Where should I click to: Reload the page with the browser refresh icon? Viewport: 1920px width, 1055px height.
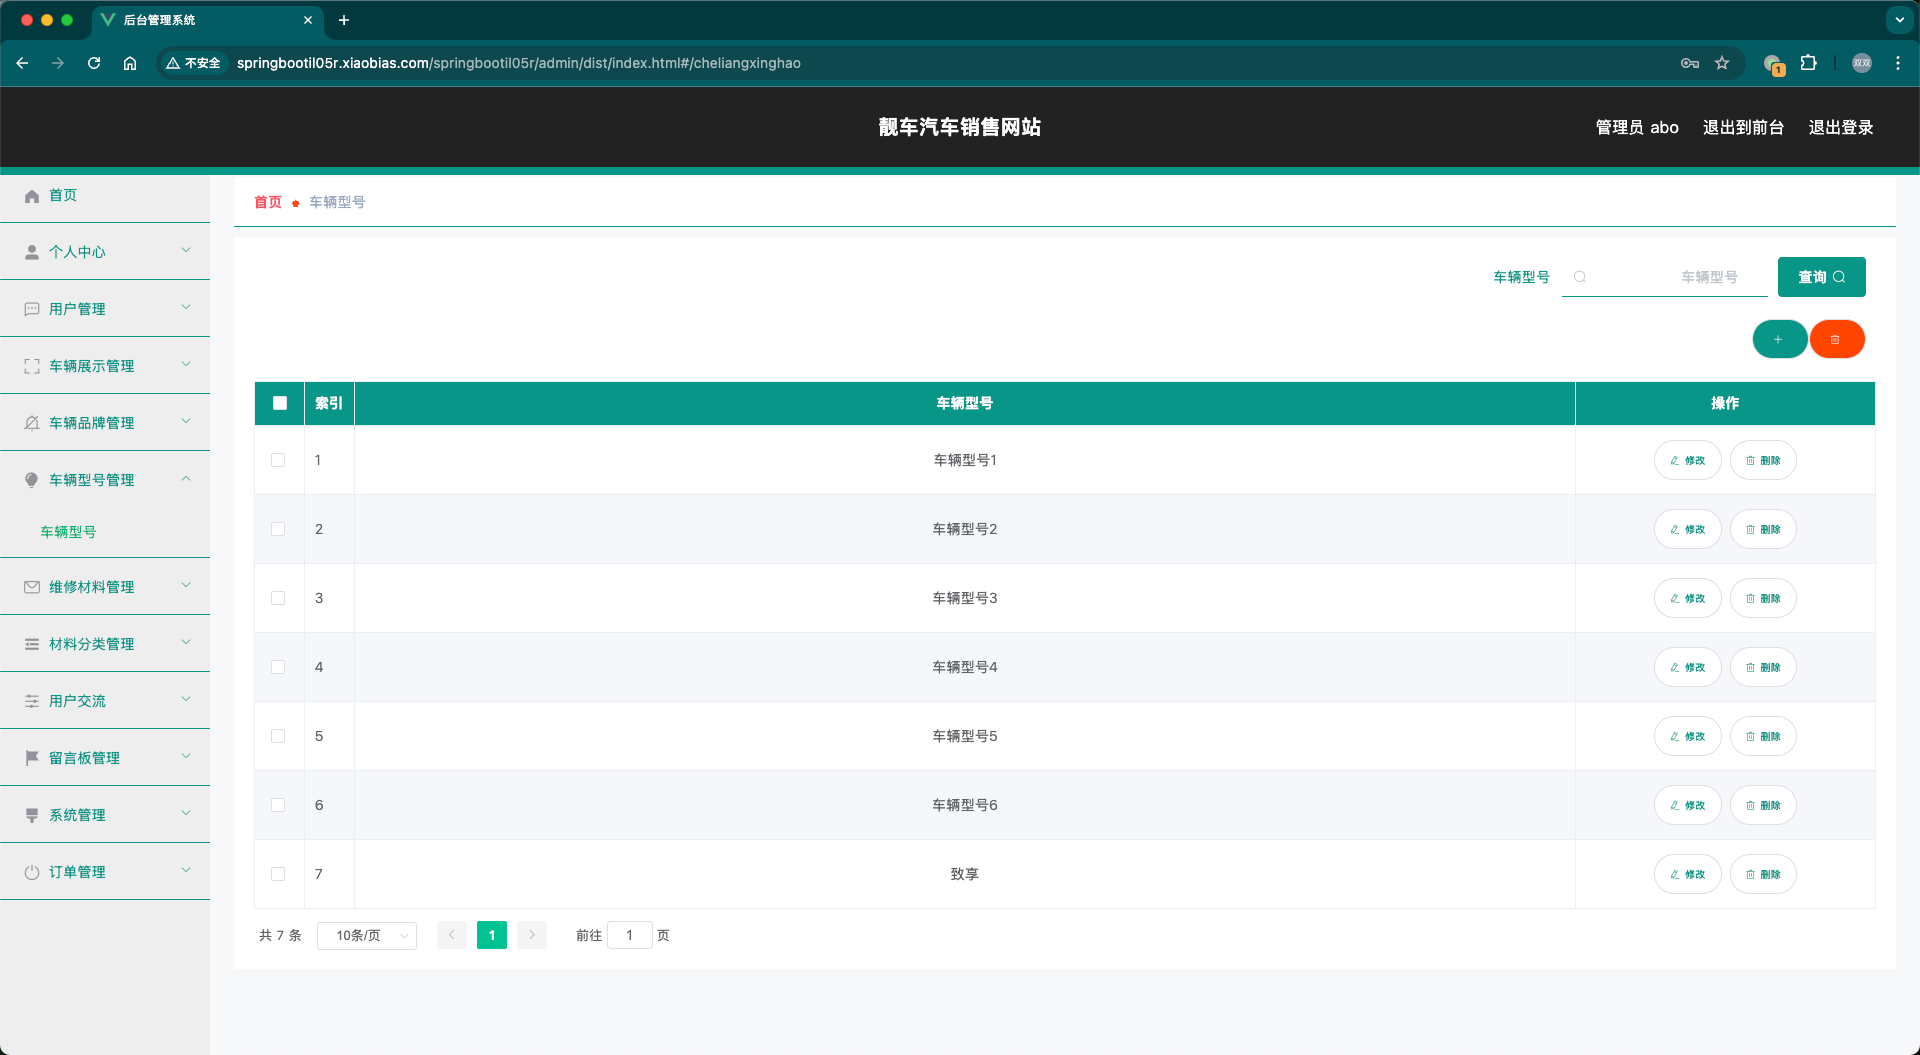(x=94, y=63)
